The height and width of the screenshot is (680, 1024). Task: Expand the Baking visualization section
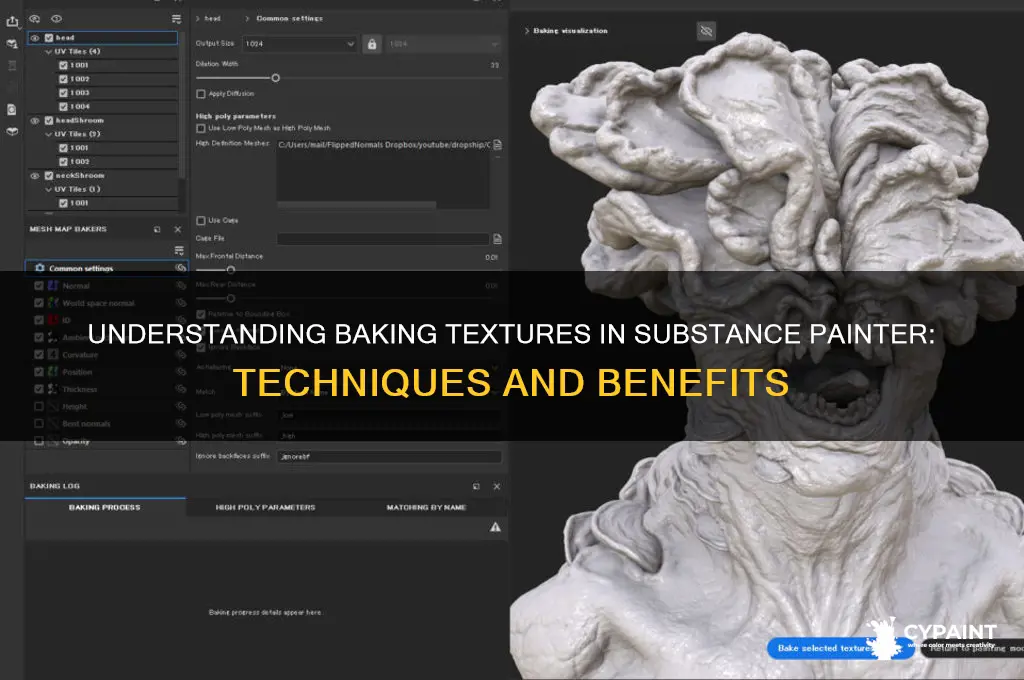pos(527,31)
